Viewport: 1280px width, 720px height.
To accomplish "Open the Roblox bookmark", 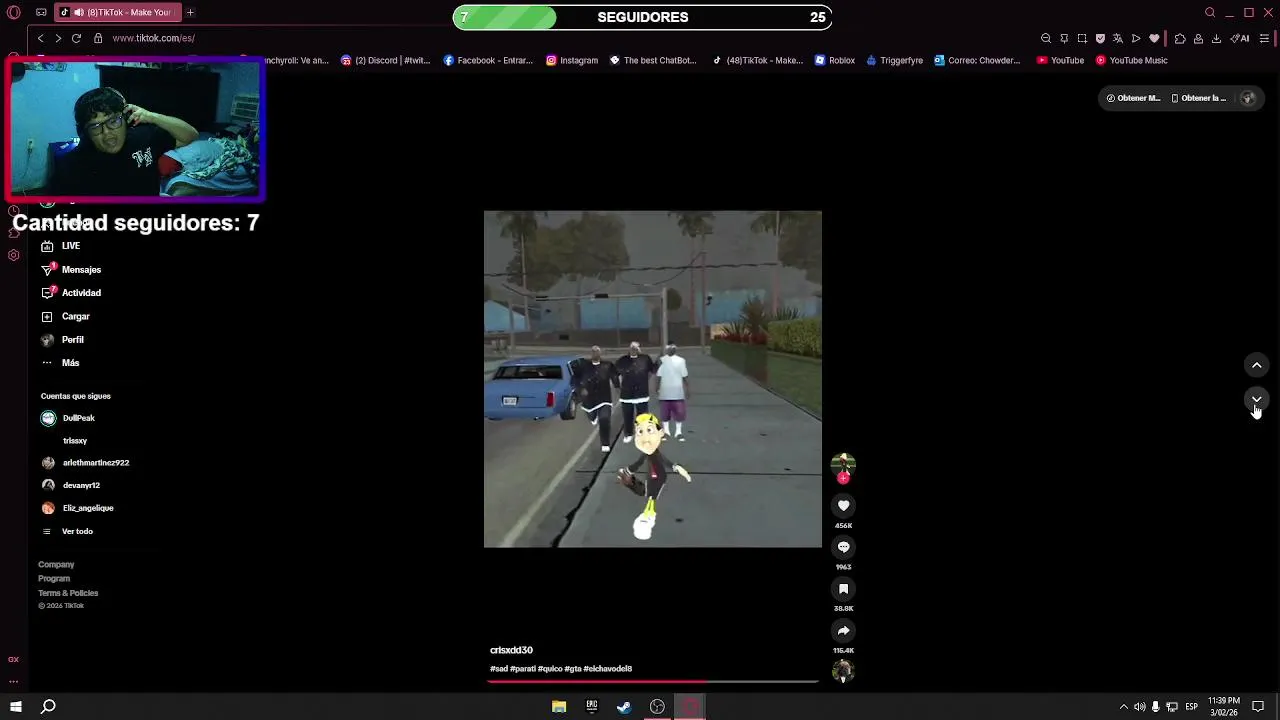I will click(x=835, y=60).
